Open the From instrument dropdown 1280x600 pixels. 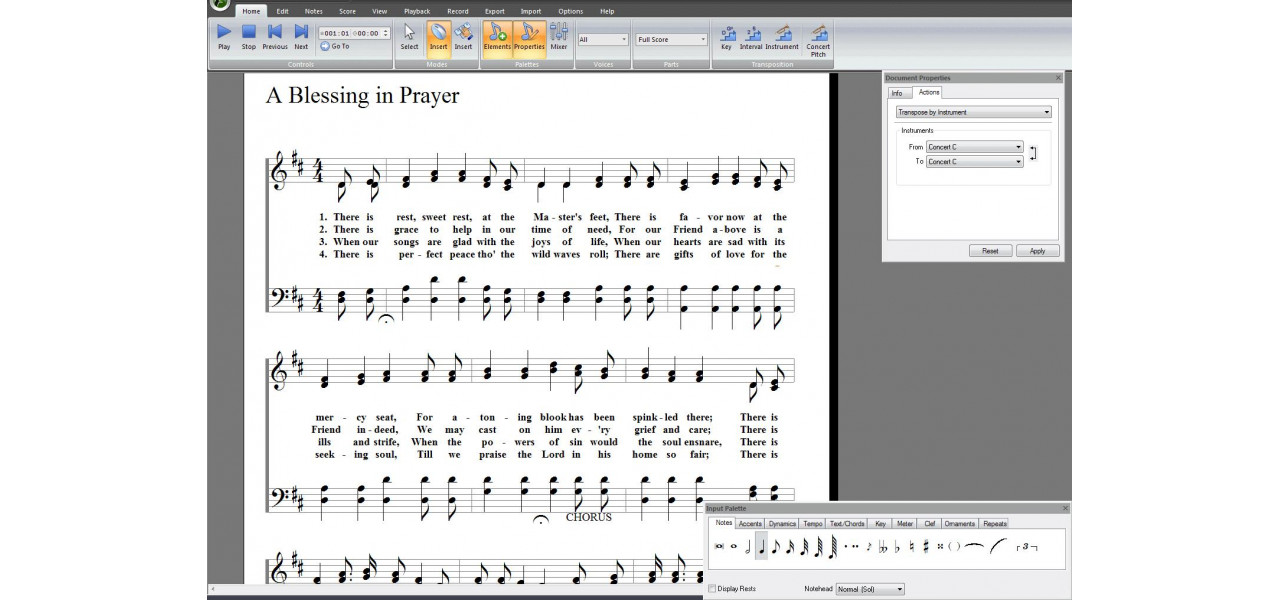tap(975, 147)
